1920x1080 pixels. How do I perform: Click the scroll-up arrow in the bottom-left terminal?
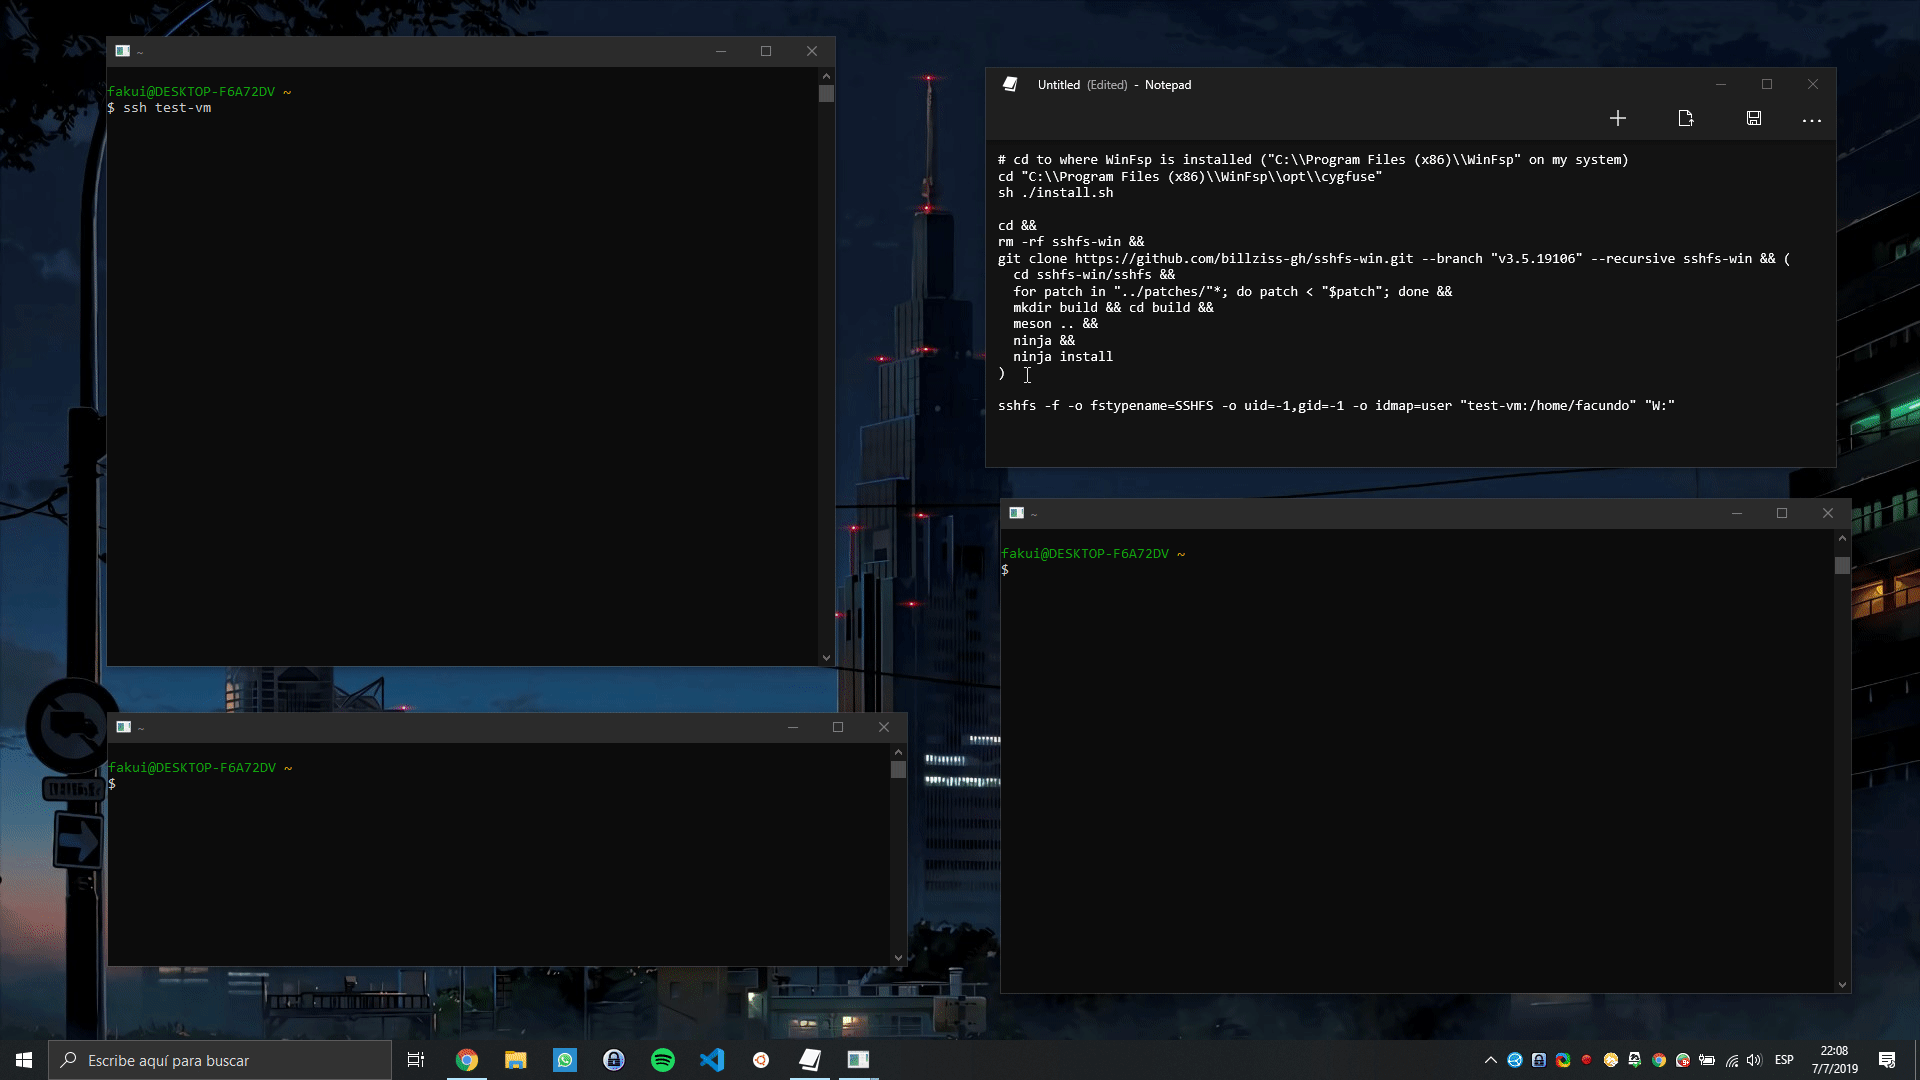[898, 752]
